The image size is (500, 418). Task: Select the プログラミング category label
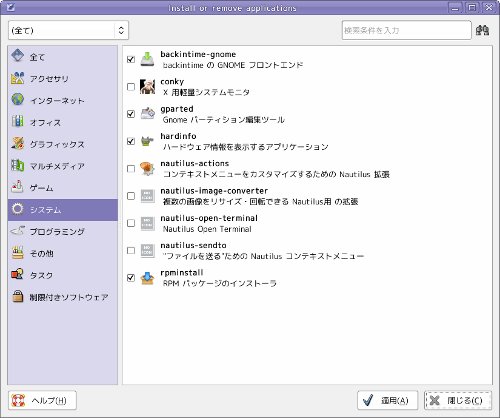57,232
